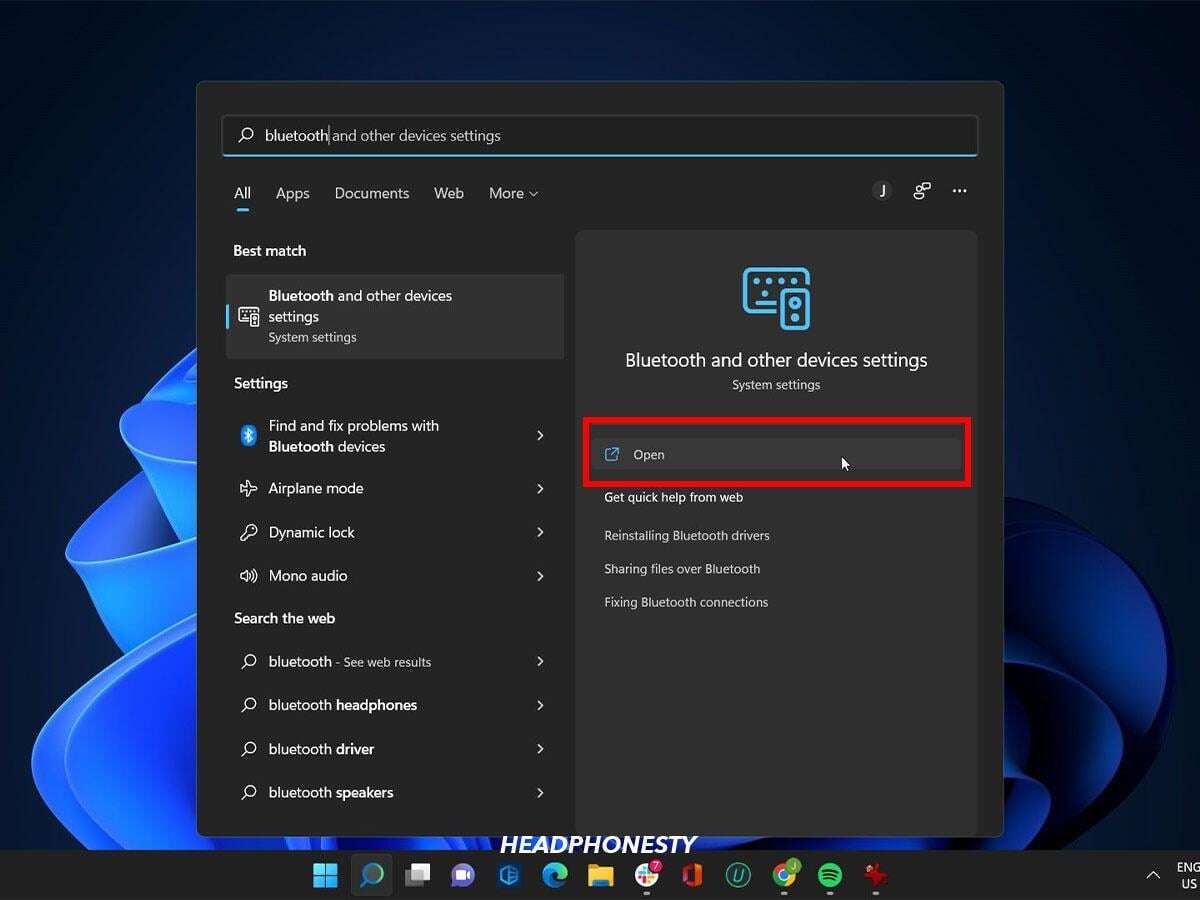Click the Windows Start button
This screenshot has height=900, width=1200.
click(325, 876)
